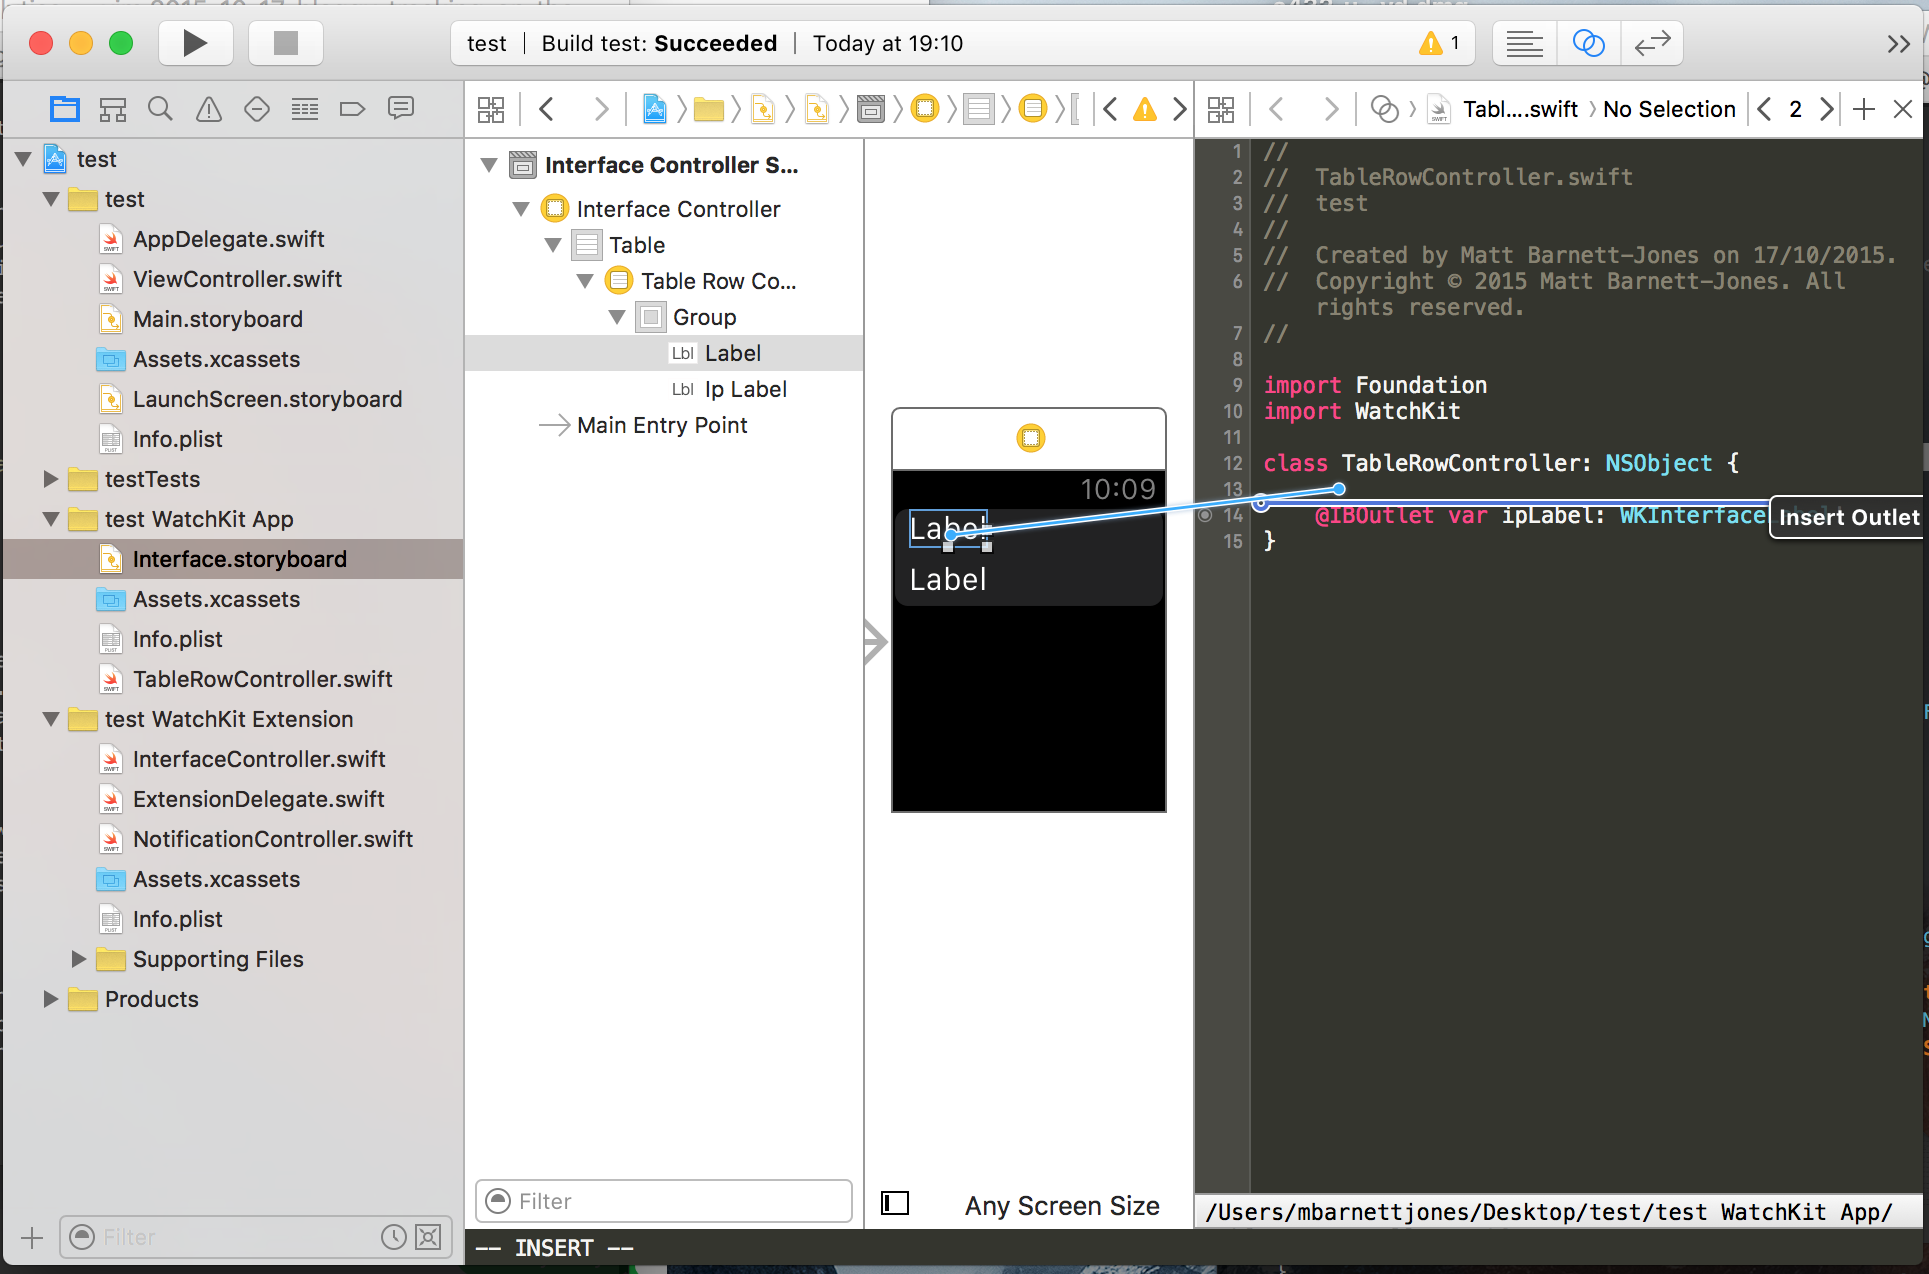
Task: Expand the Supporting Files folder
Action: (x=79, y=959)
